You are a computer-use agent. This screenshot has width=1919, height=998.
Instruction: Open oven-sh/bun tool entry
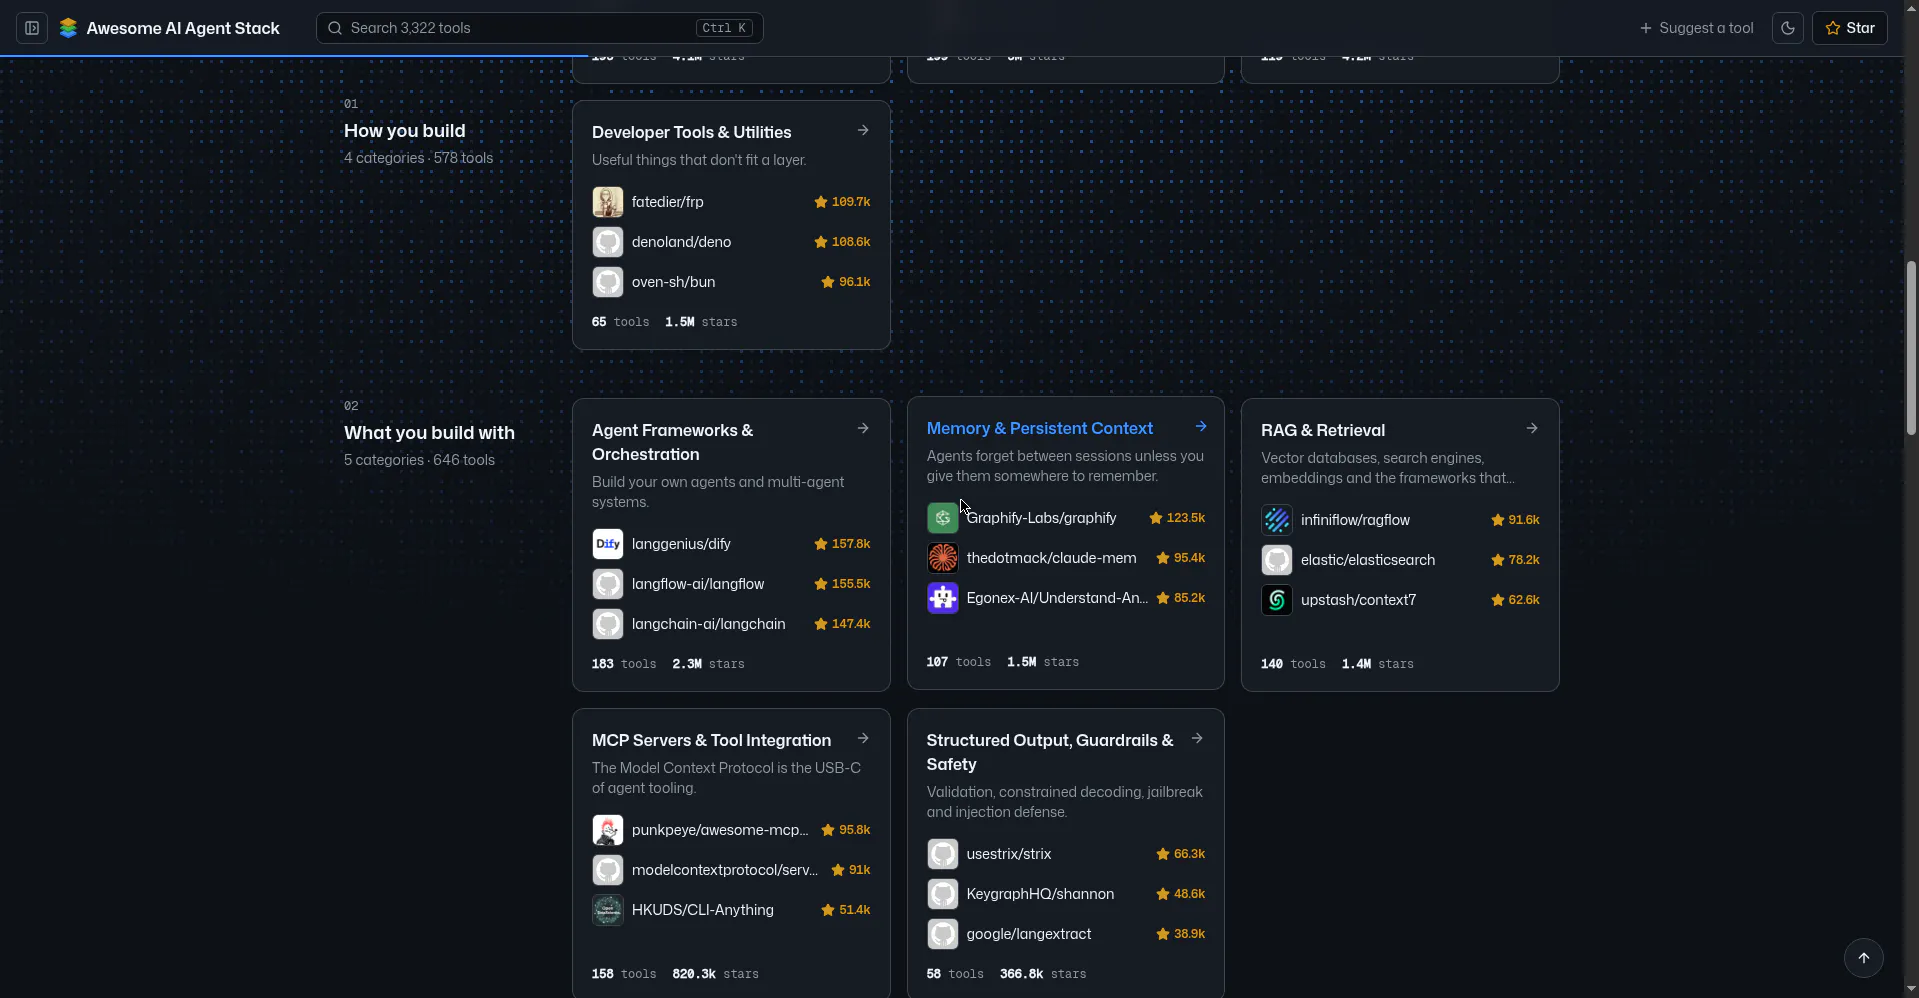pyautogui.click(x=731, y=282)
